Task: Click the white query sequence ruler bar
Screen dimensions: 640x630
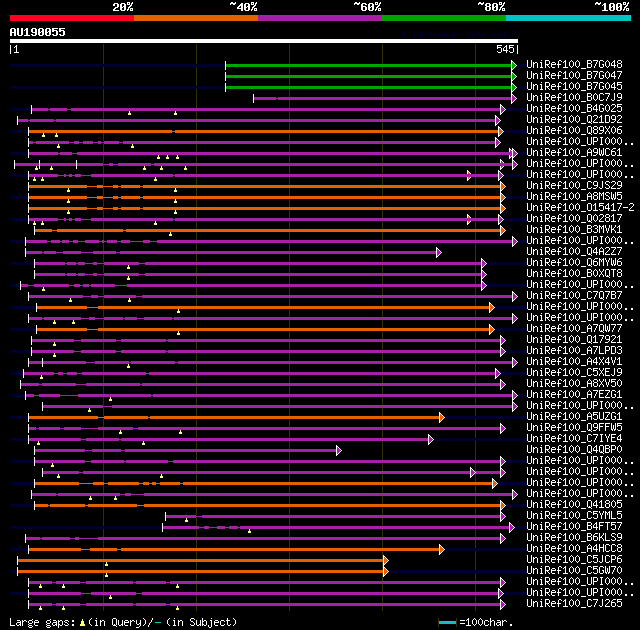Action: point(264,41)
